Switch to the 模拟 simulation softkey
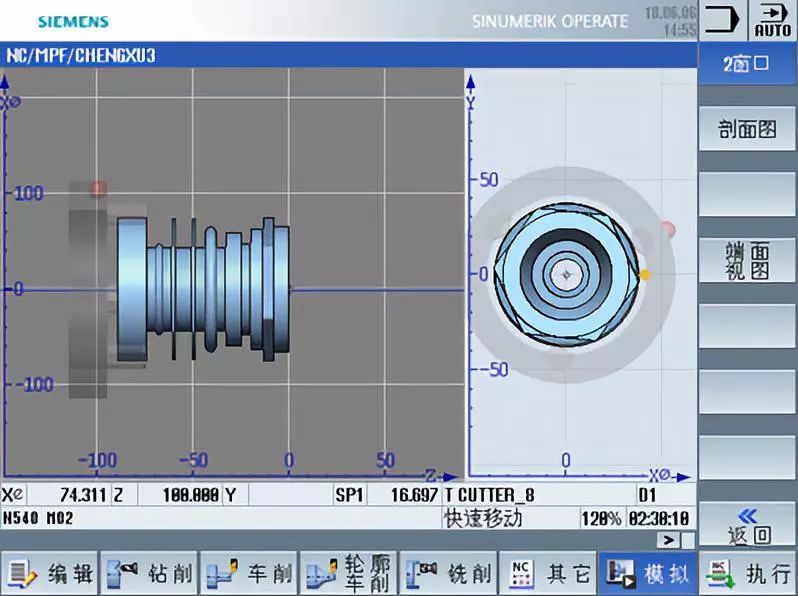 click(x=648, y=573)
